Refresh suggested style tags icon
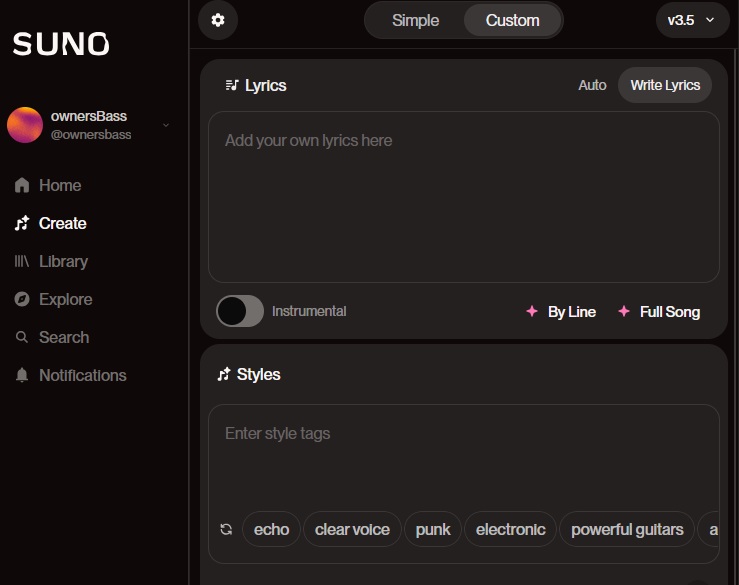739x585 pixels. 226,529
